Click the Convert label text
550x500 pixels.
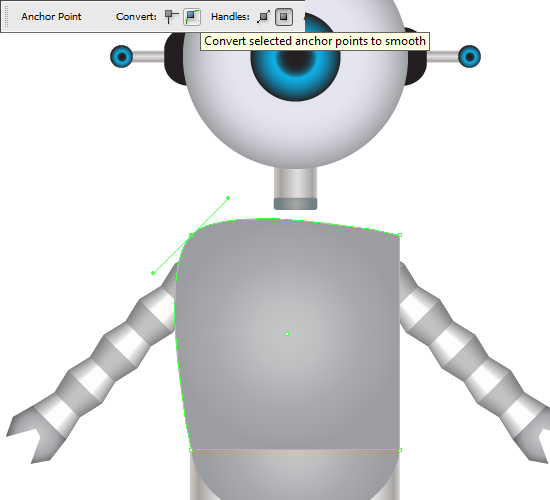point(136,16)
